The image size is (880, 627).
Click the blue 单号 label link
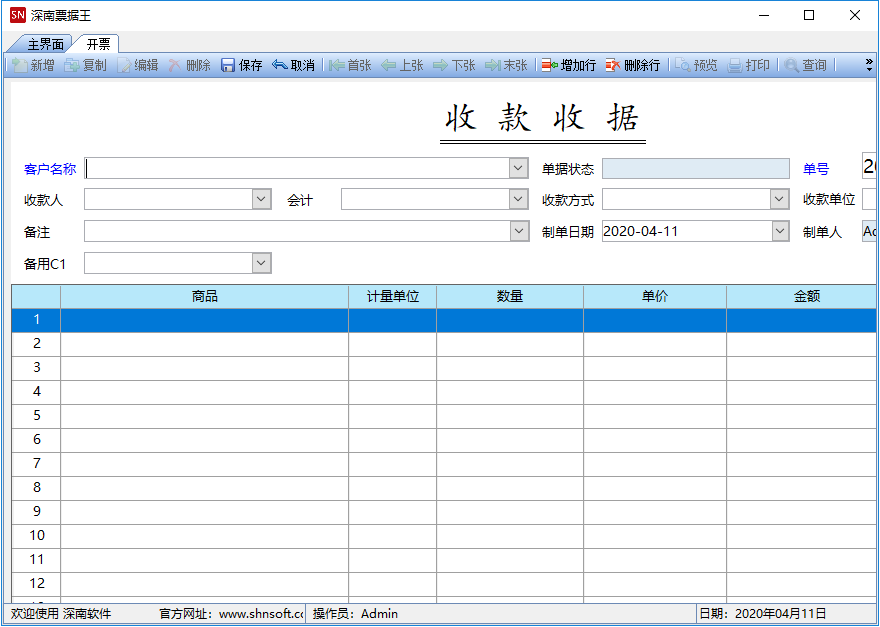point(815,169)
